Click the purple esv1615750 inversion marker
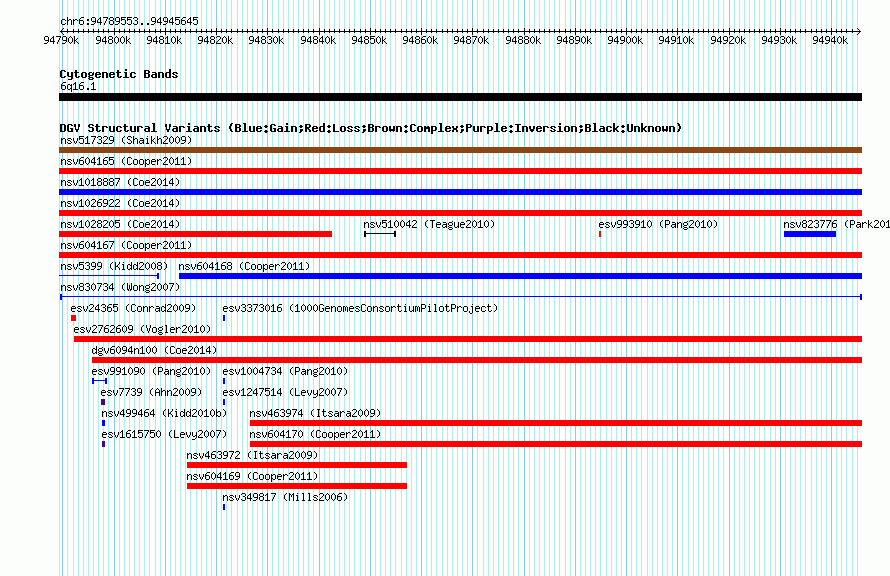Screen dimensions: 890x576 click(103, 444)
